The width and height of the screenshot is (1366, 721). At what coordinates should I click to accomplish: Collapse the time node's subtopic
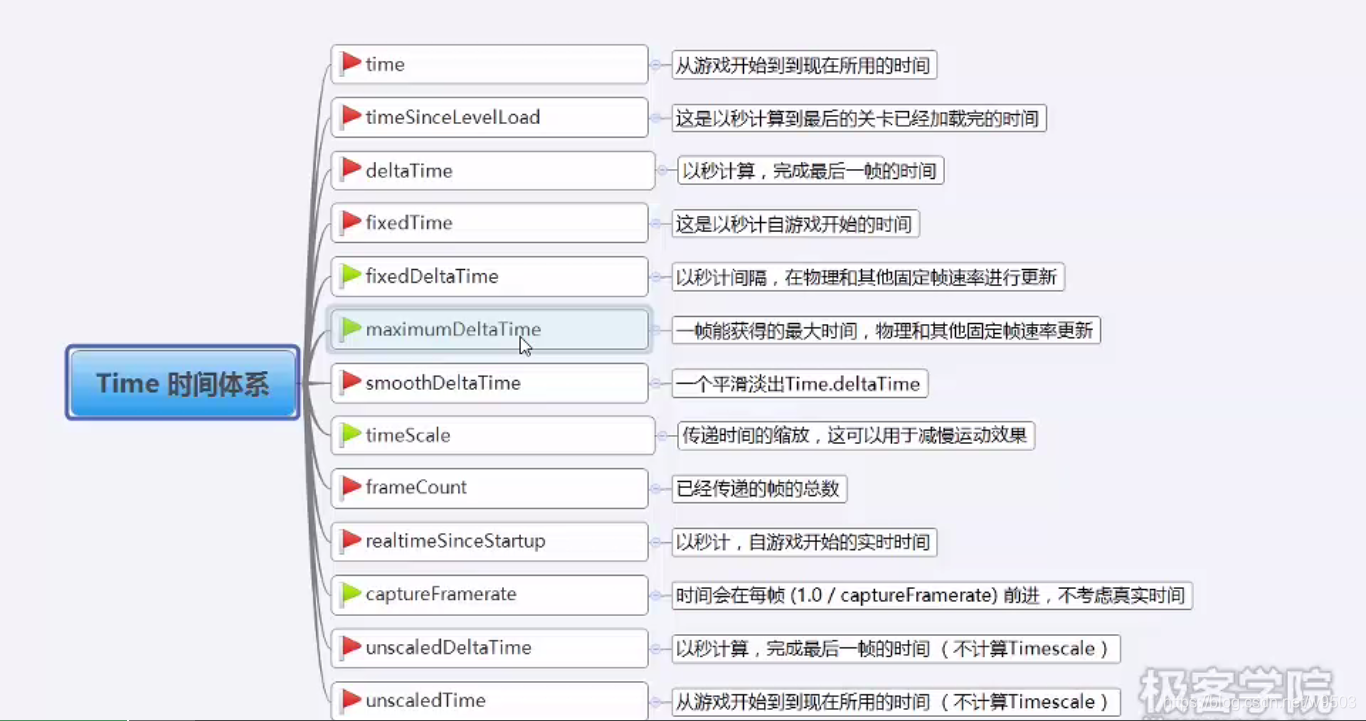pyautogui.click(x=656, y=65)
